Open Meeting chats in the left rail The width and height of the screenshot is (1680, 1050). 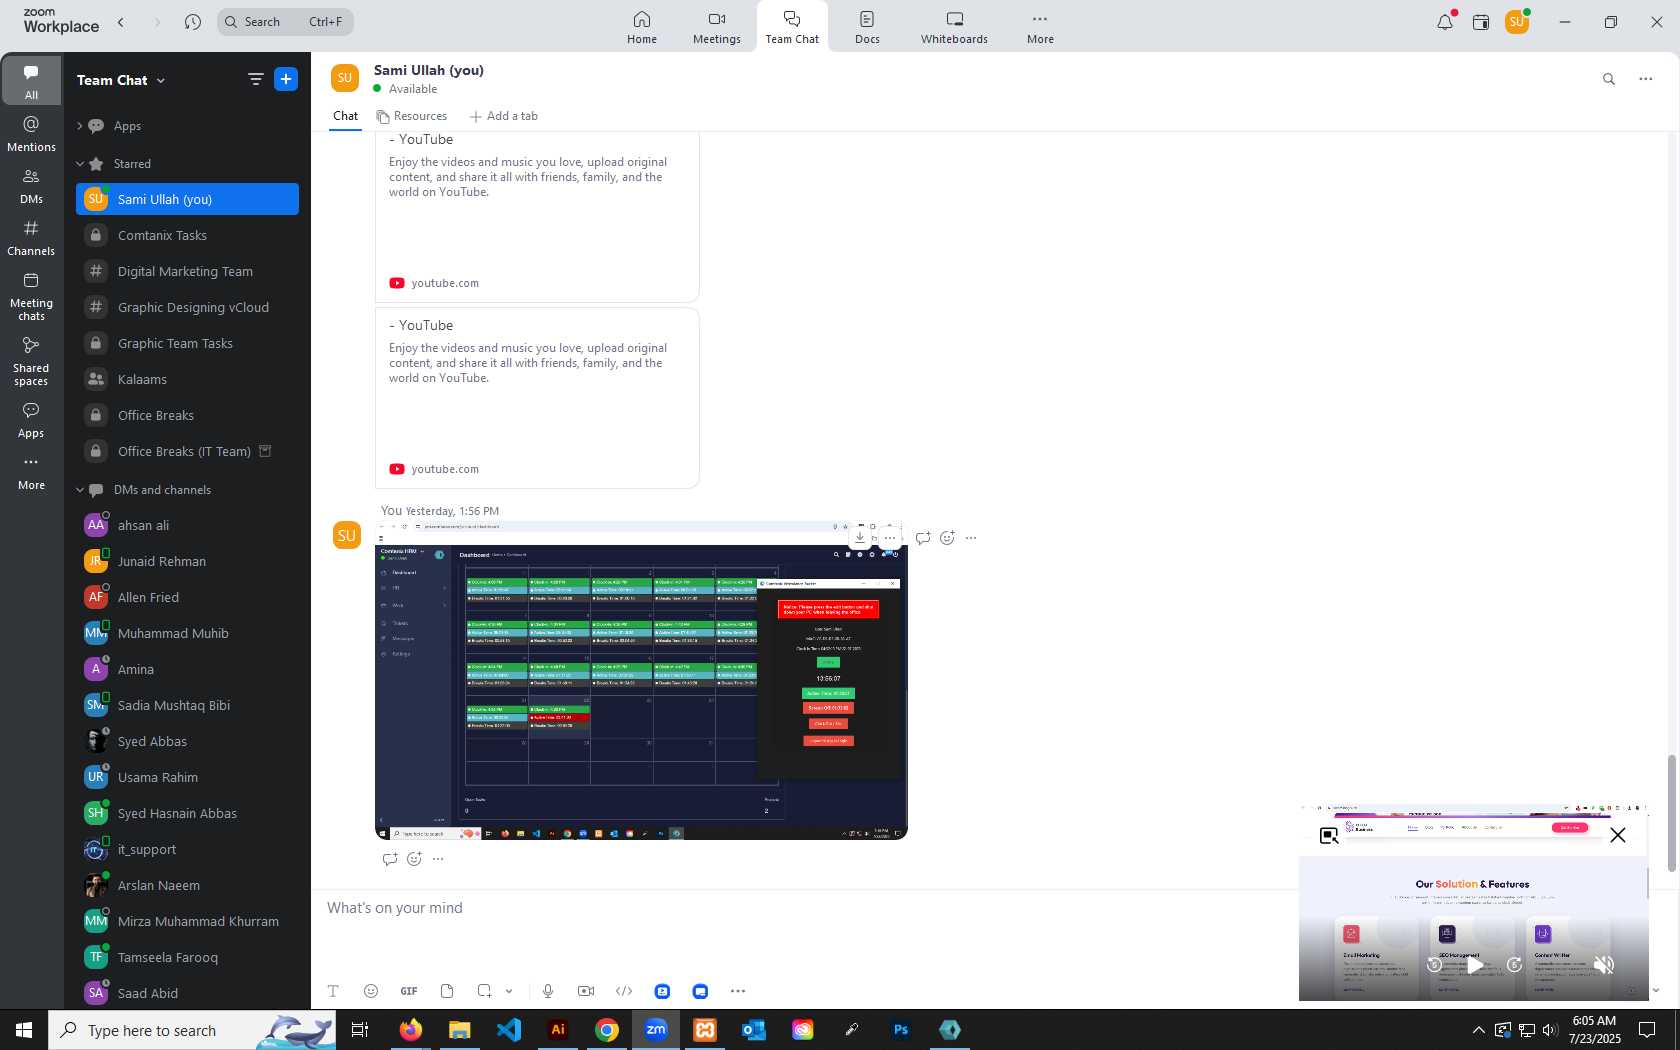click(x=31, y=297)
